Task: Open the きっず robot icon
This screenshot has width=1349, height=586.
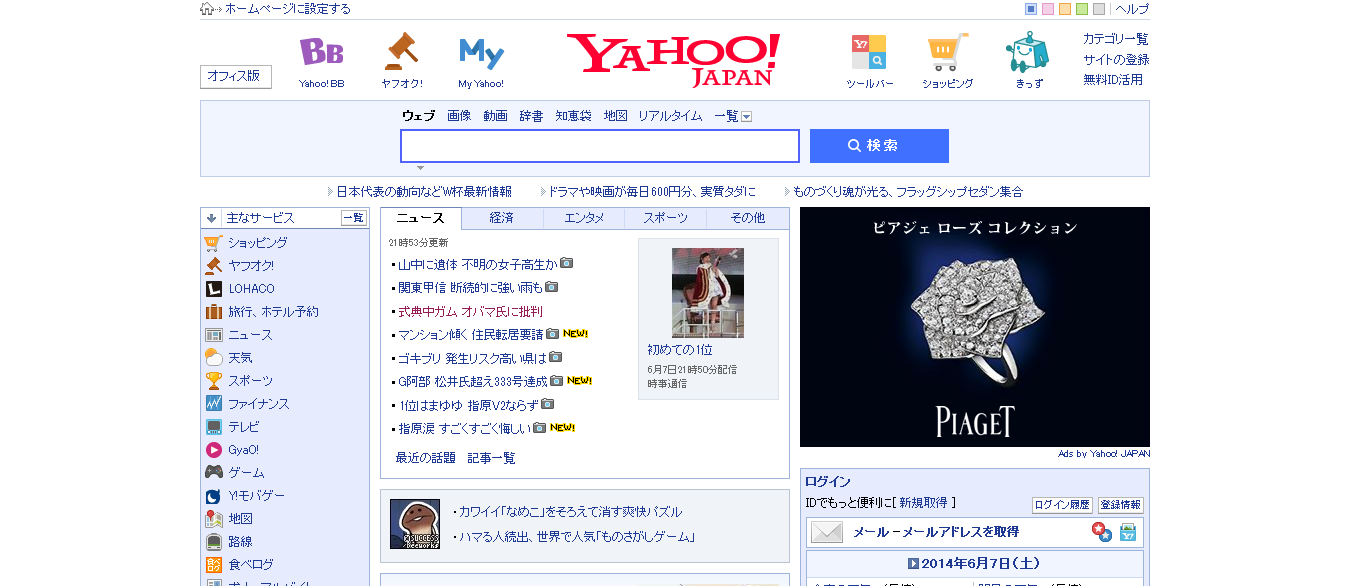Action: click(x=1028, y=52)
